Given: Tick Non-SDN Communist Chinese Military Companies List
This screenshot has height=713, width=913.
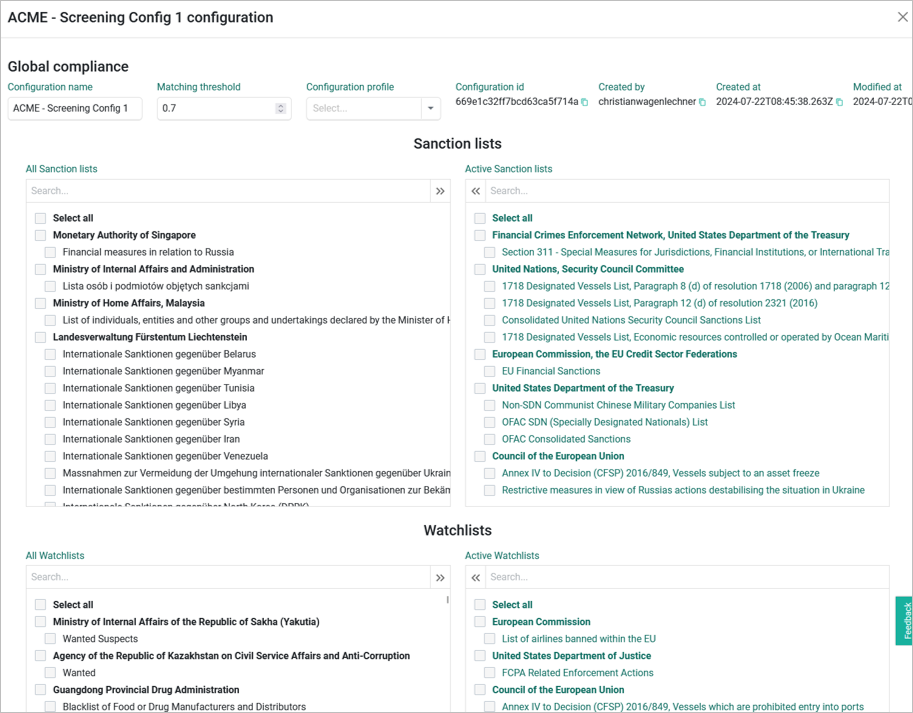Looking at the screenshot, I should (490, 405).
